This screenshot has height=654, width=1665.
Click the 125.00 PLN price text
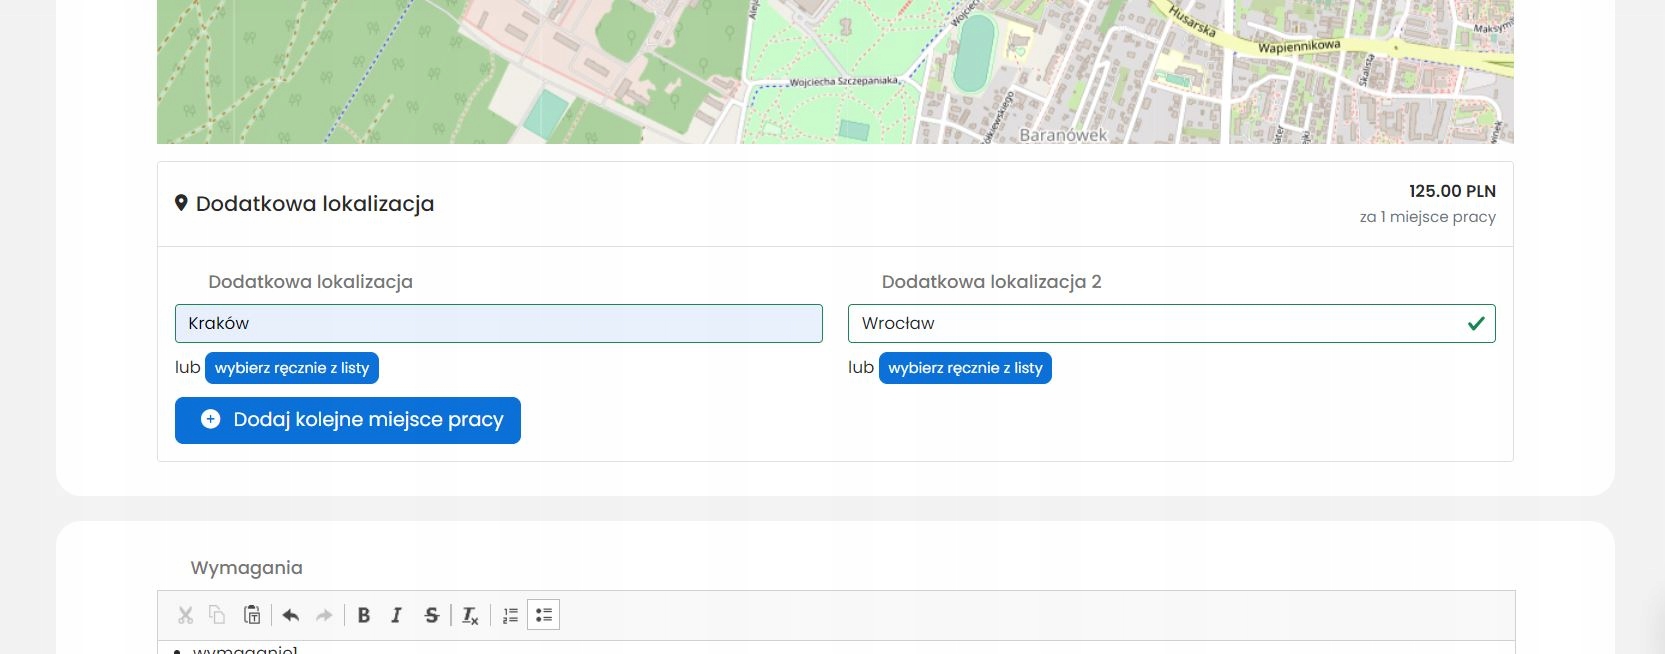click(1452, 191)
